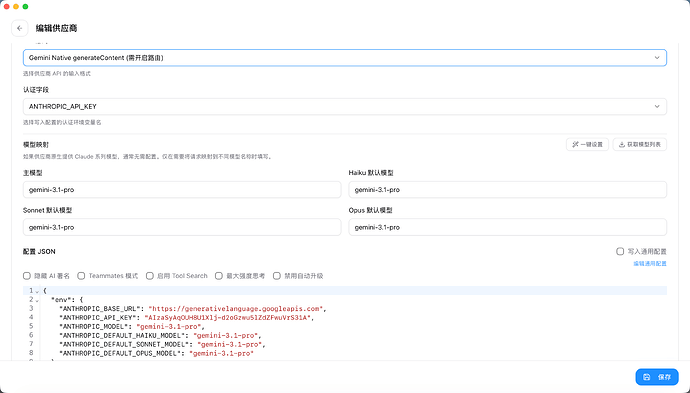Open the ANTHROPIC_API_KEY auth field dropdown

coord(345,107)
